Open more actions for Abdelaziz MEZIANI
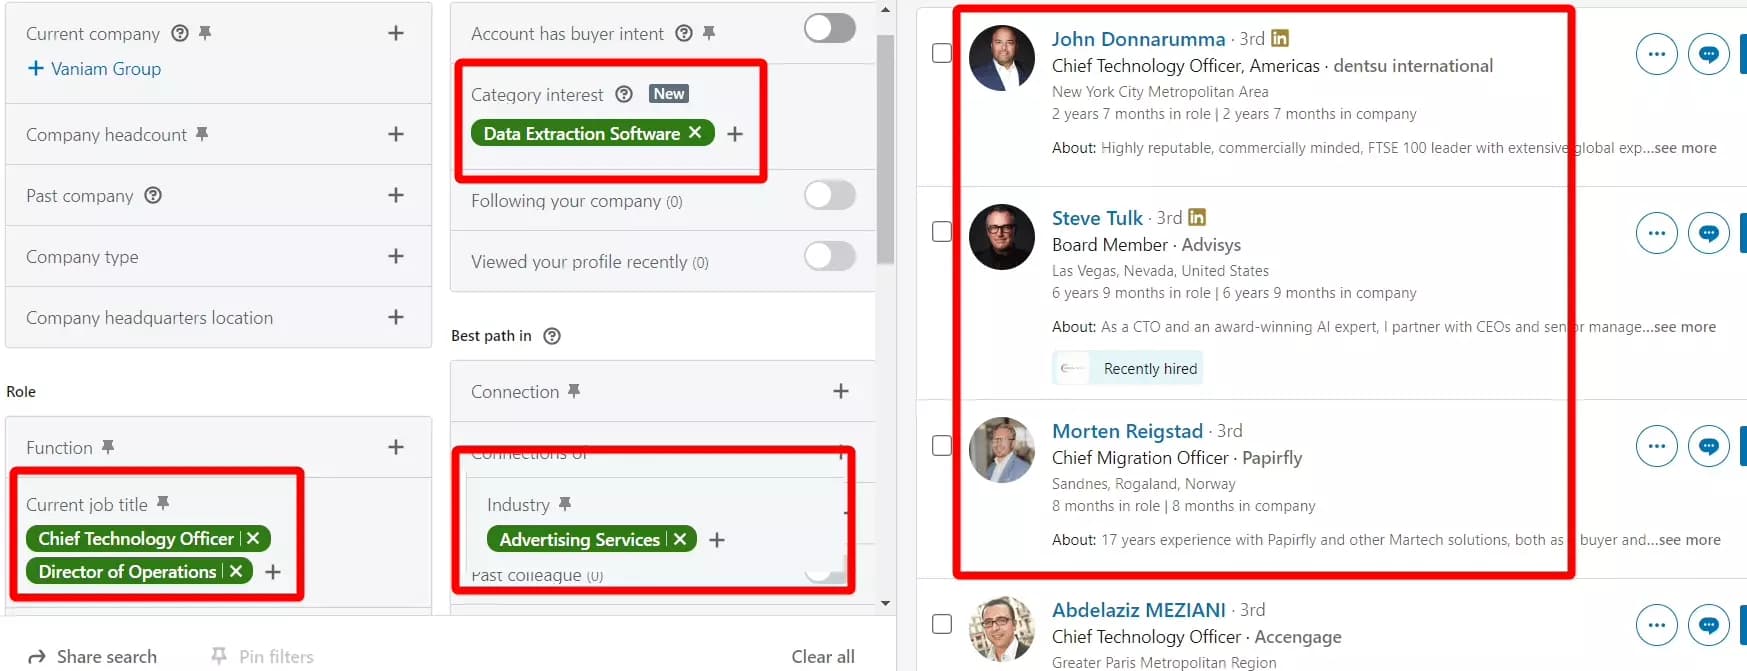The height and width of the screenshot is (671, 1747). [1657, 625]
